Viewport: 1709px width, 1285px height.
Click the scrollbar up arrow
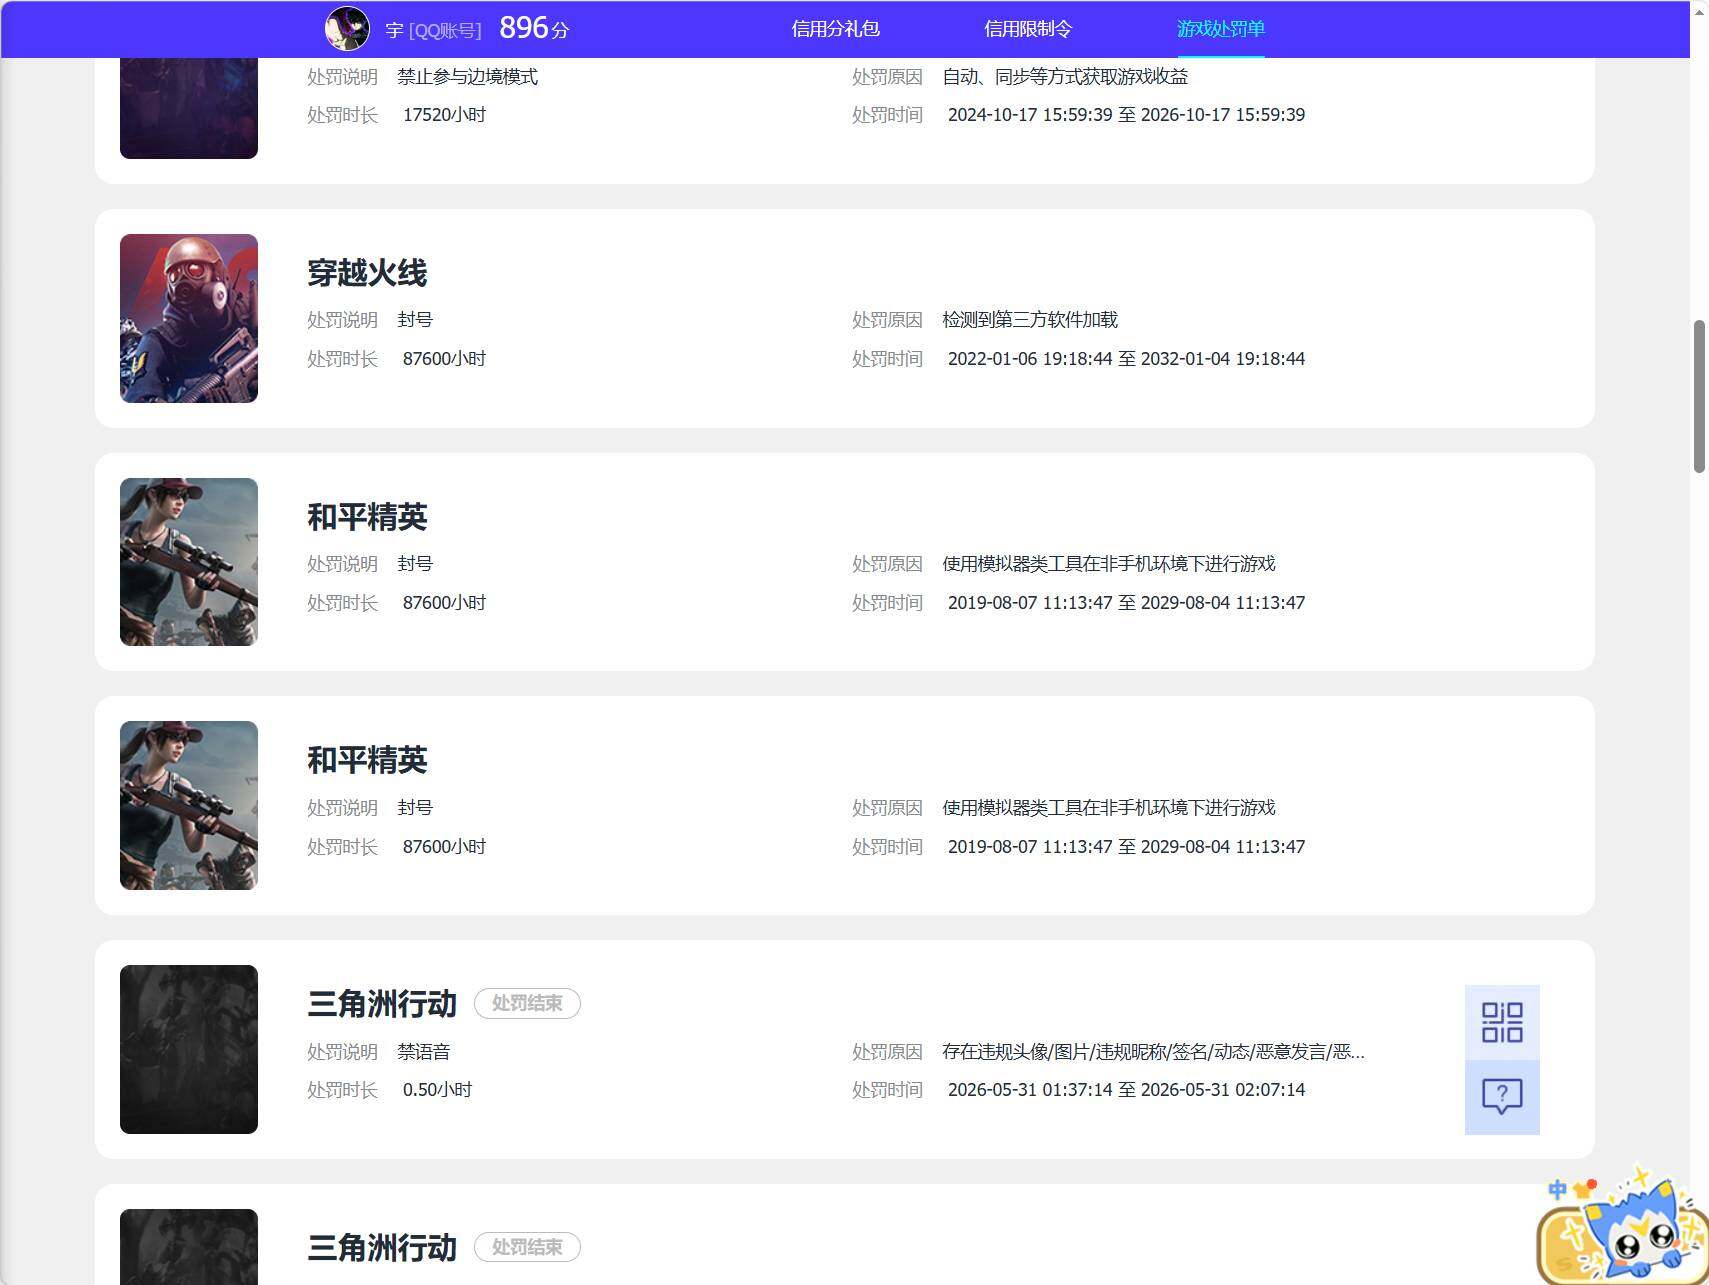[x=1699, y=10]
